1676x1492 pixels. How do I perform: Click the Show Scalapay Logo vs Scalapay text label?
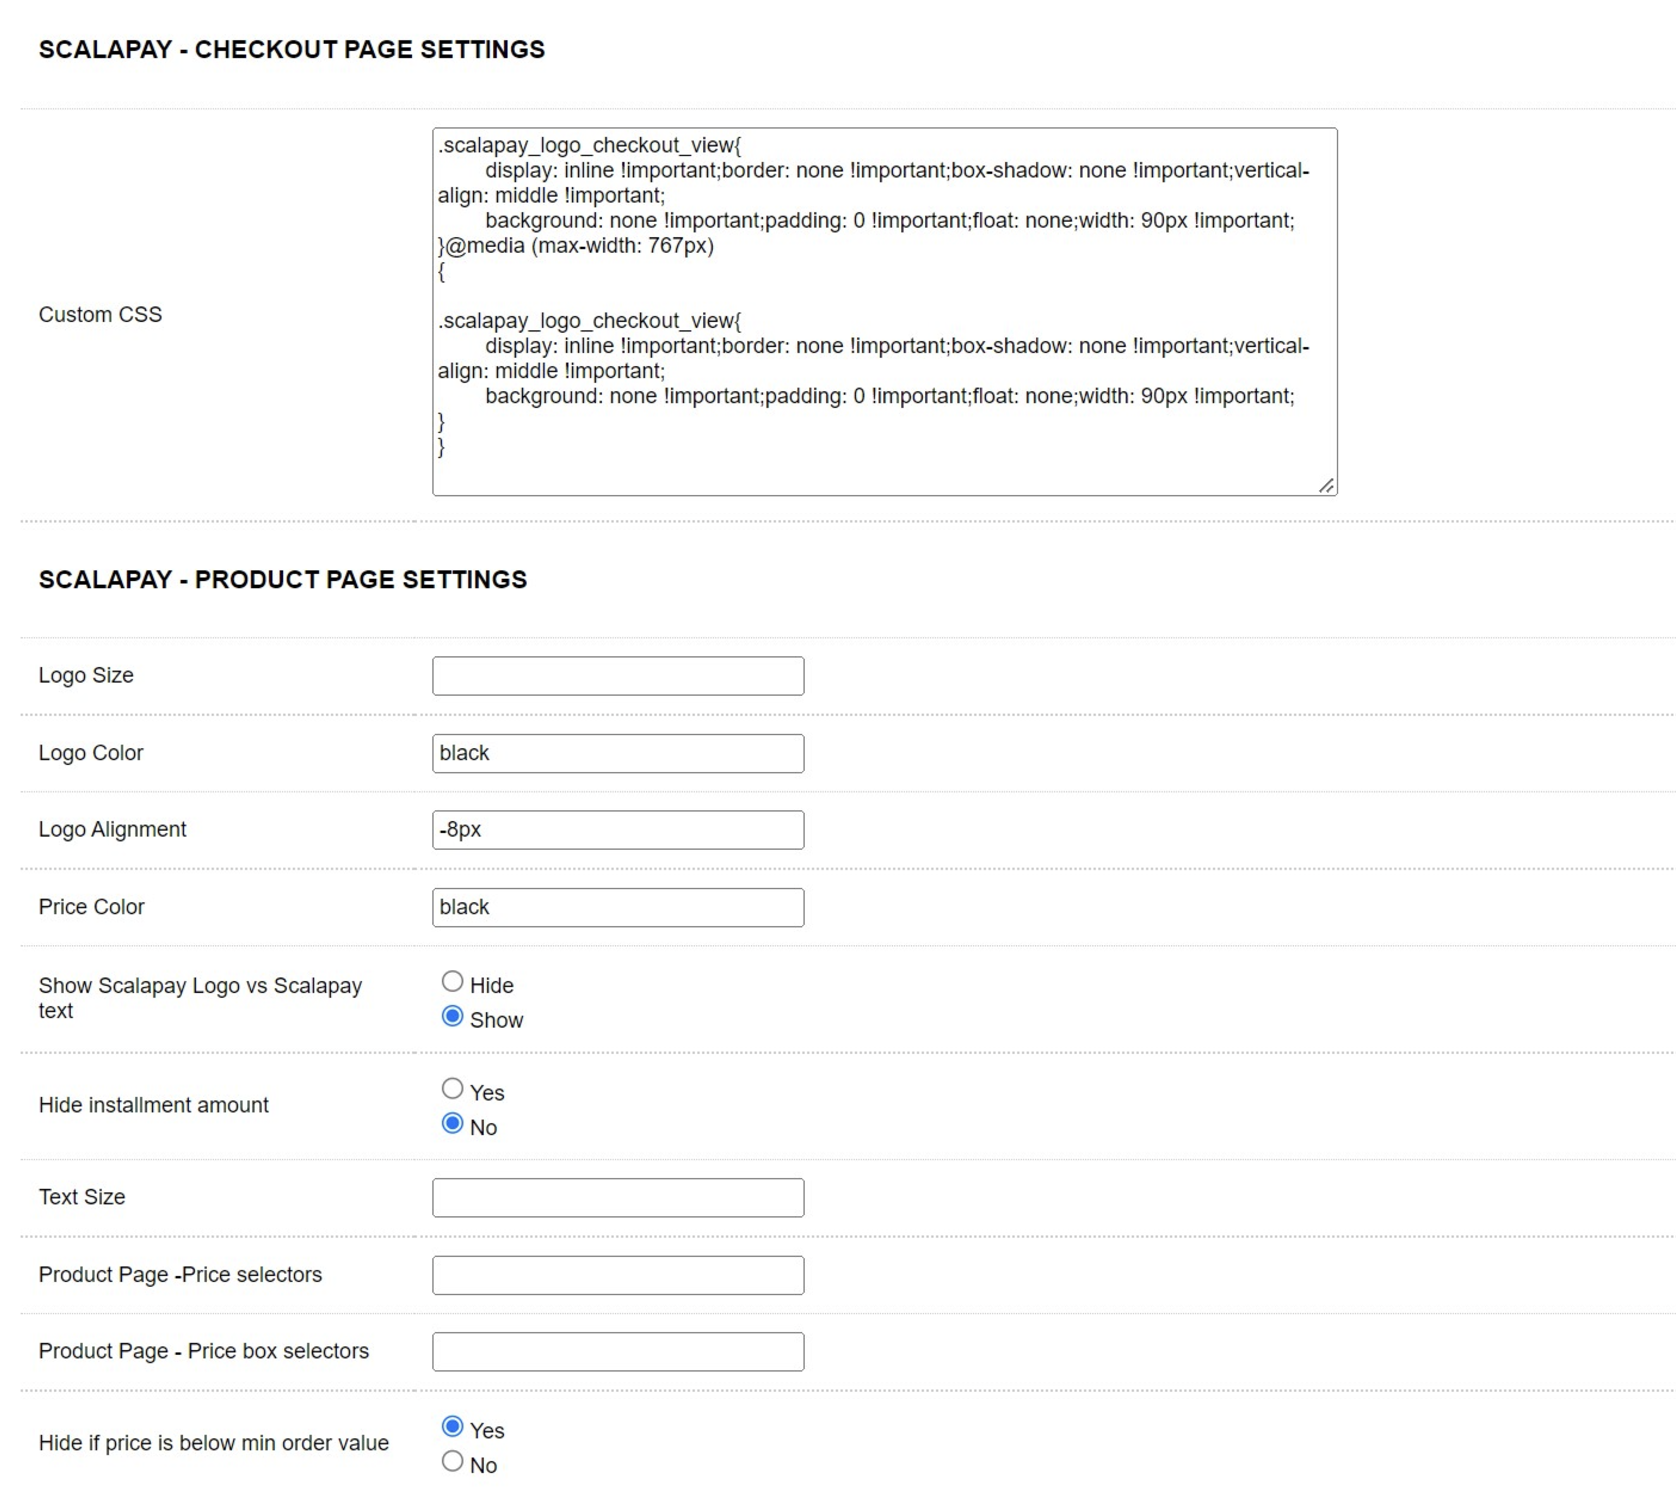coord(200,998)
